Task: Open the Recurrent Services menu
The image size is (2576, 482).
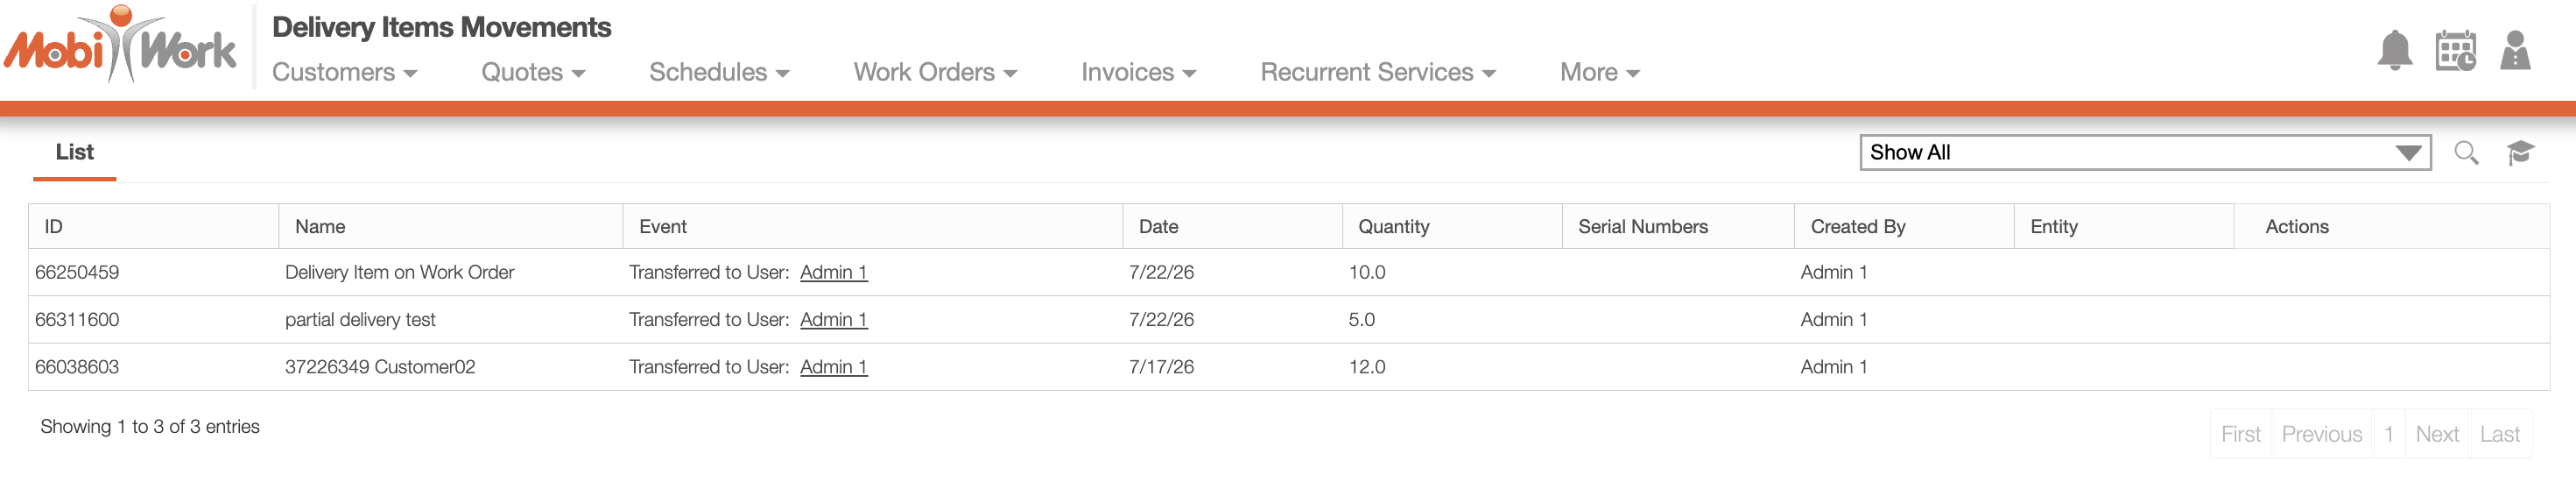Action: coord(1378,73)
